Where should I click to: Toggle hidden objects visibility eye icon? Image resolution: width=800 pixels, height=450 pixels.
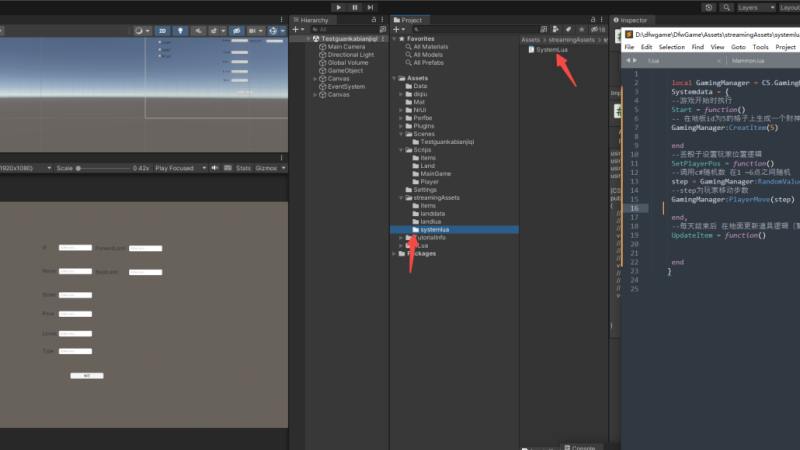point(236,31)
